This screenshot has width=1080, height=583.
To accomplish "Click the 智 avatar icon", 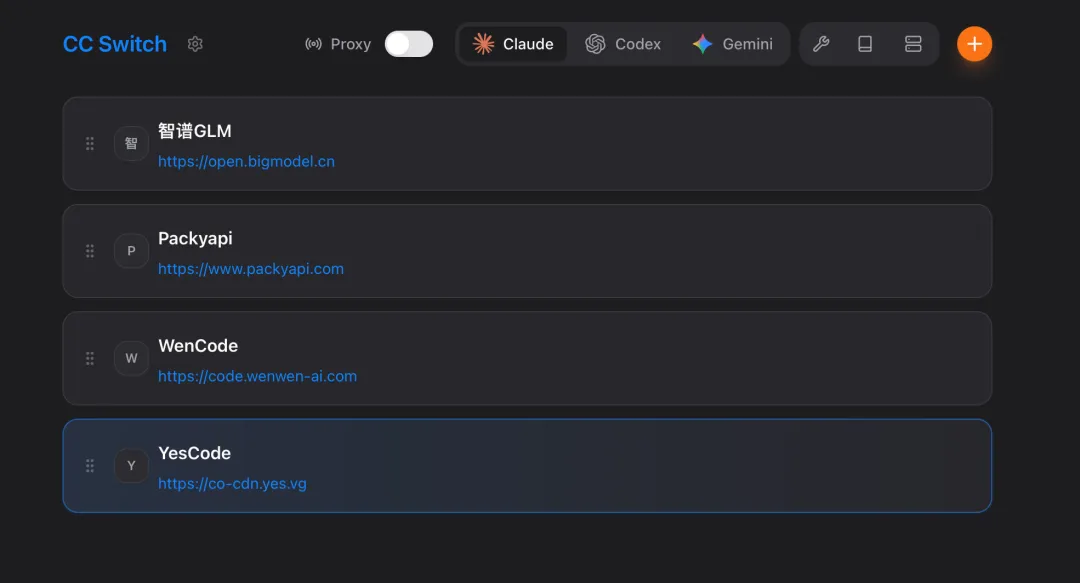I will point(131,143).
